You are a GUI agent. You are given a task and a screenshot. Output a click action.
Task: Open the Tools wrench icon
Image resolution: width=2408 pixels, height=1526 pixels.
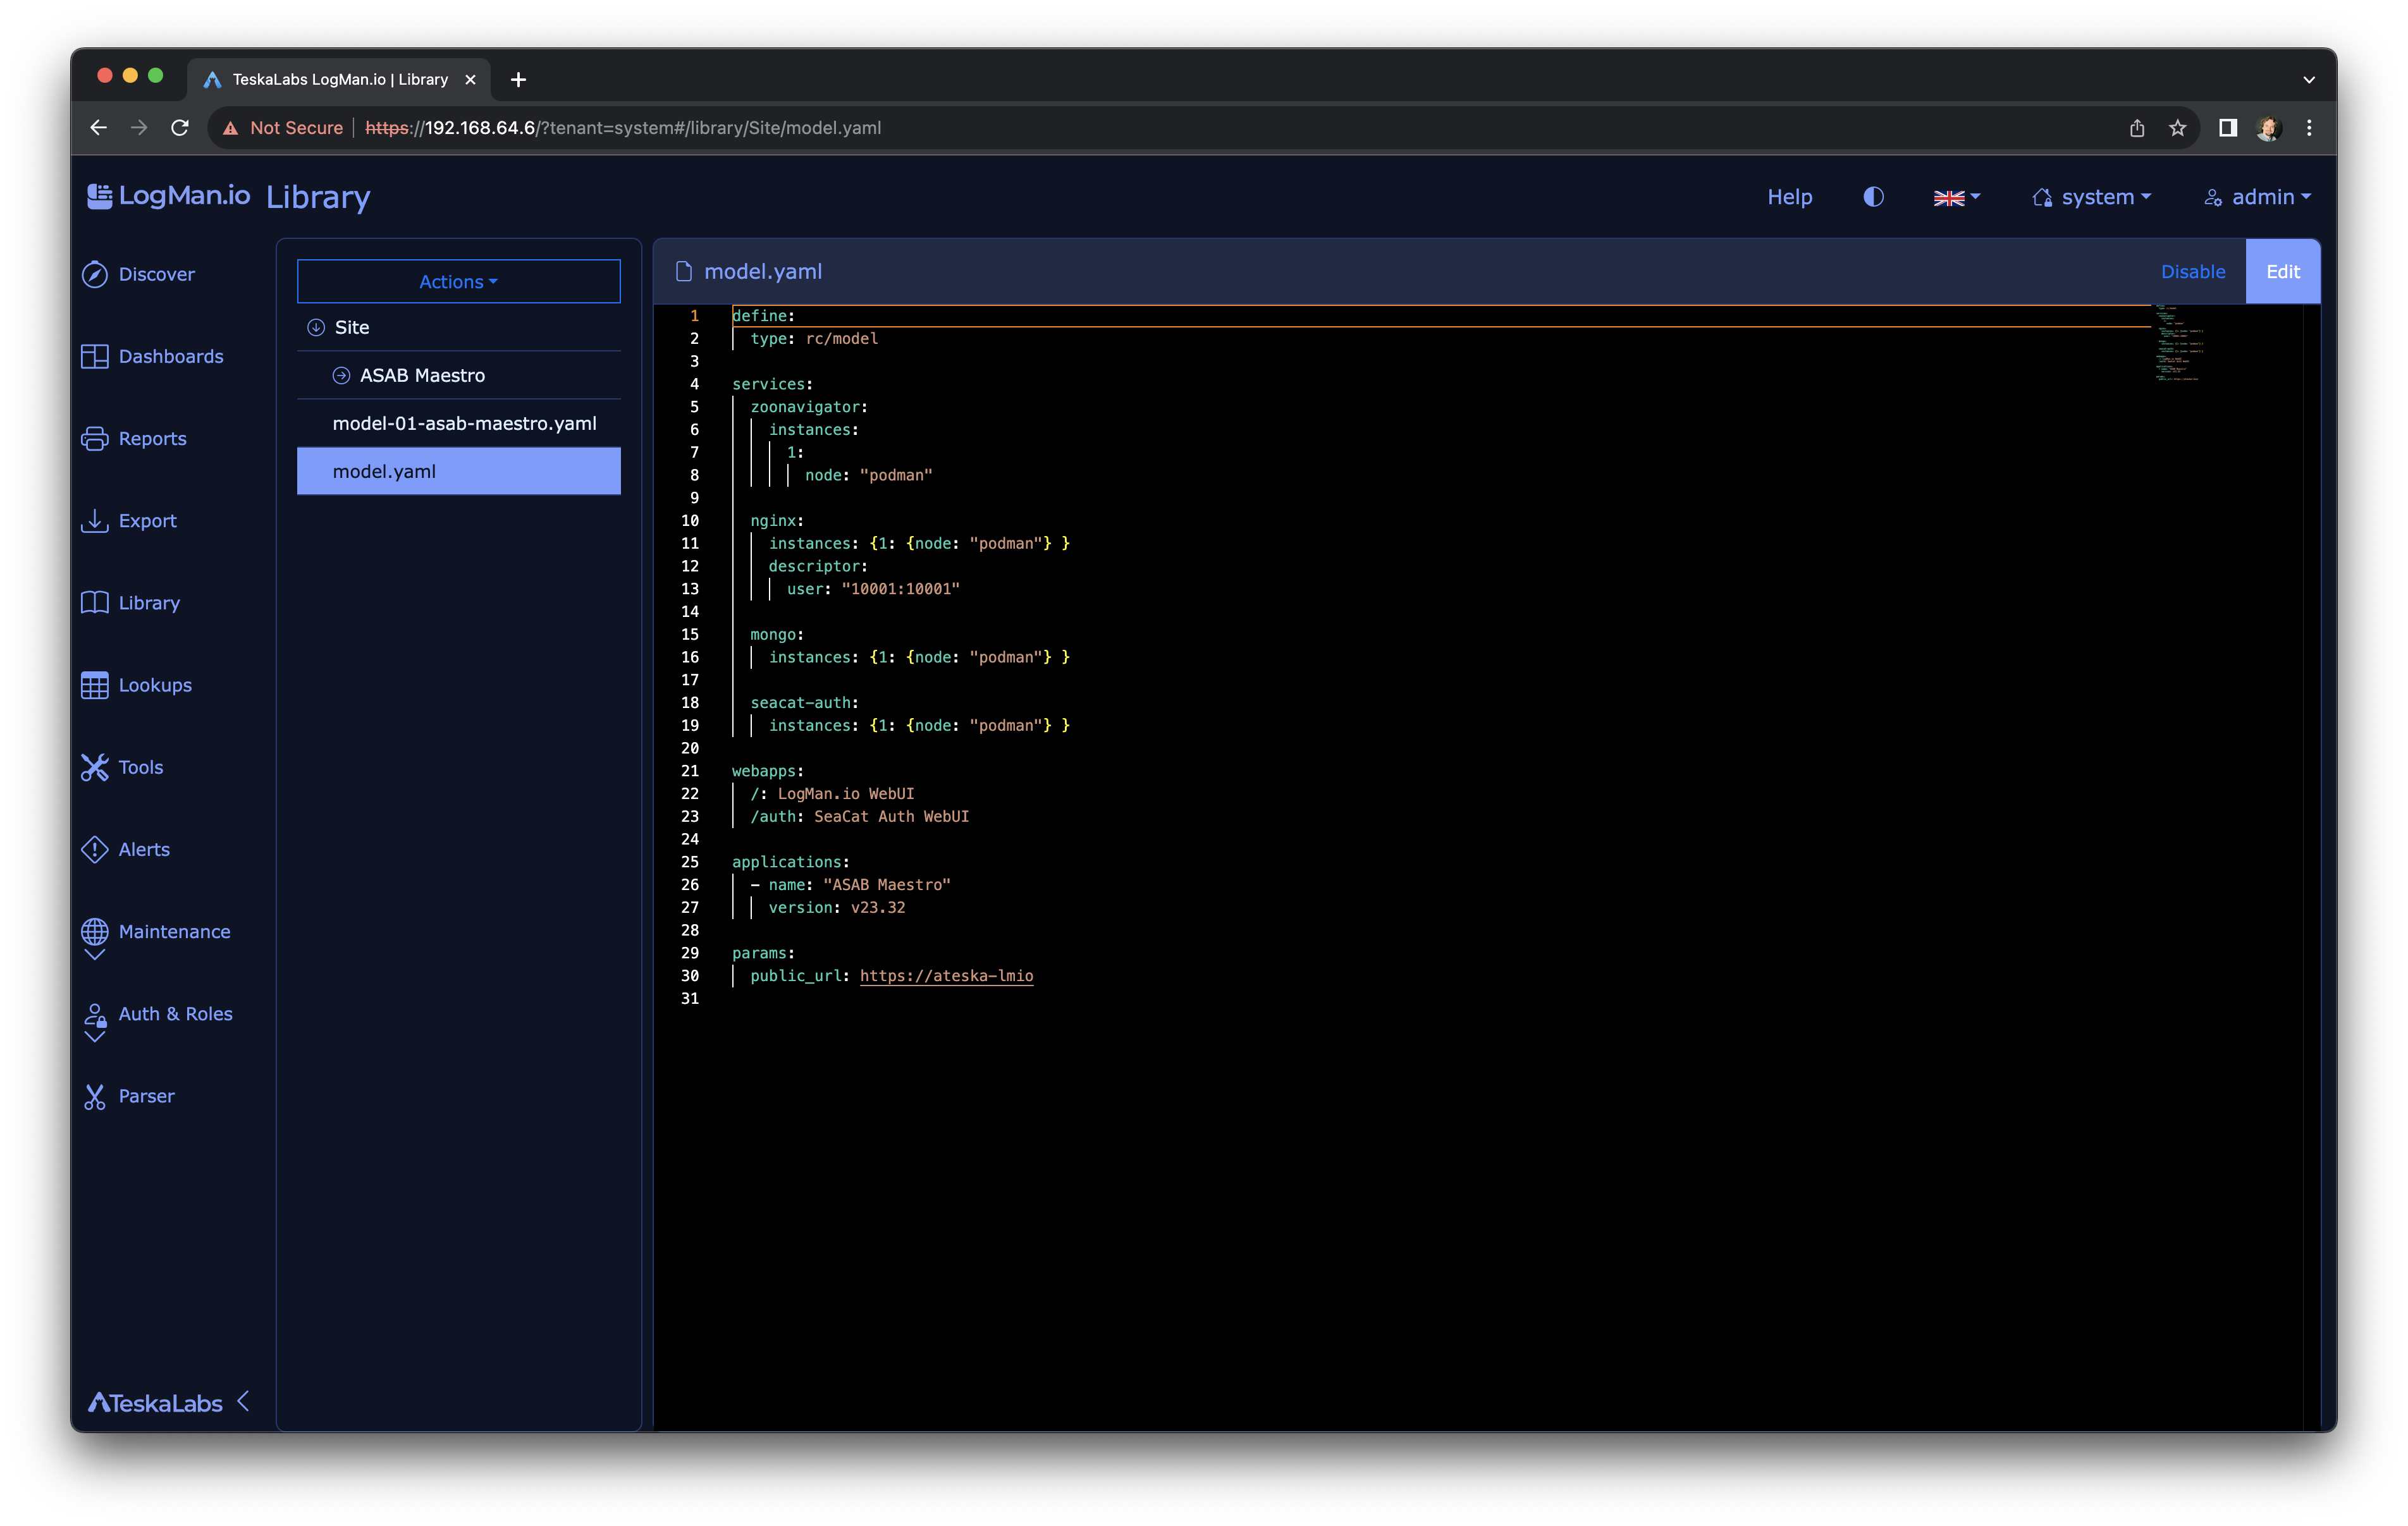(95, 767)
